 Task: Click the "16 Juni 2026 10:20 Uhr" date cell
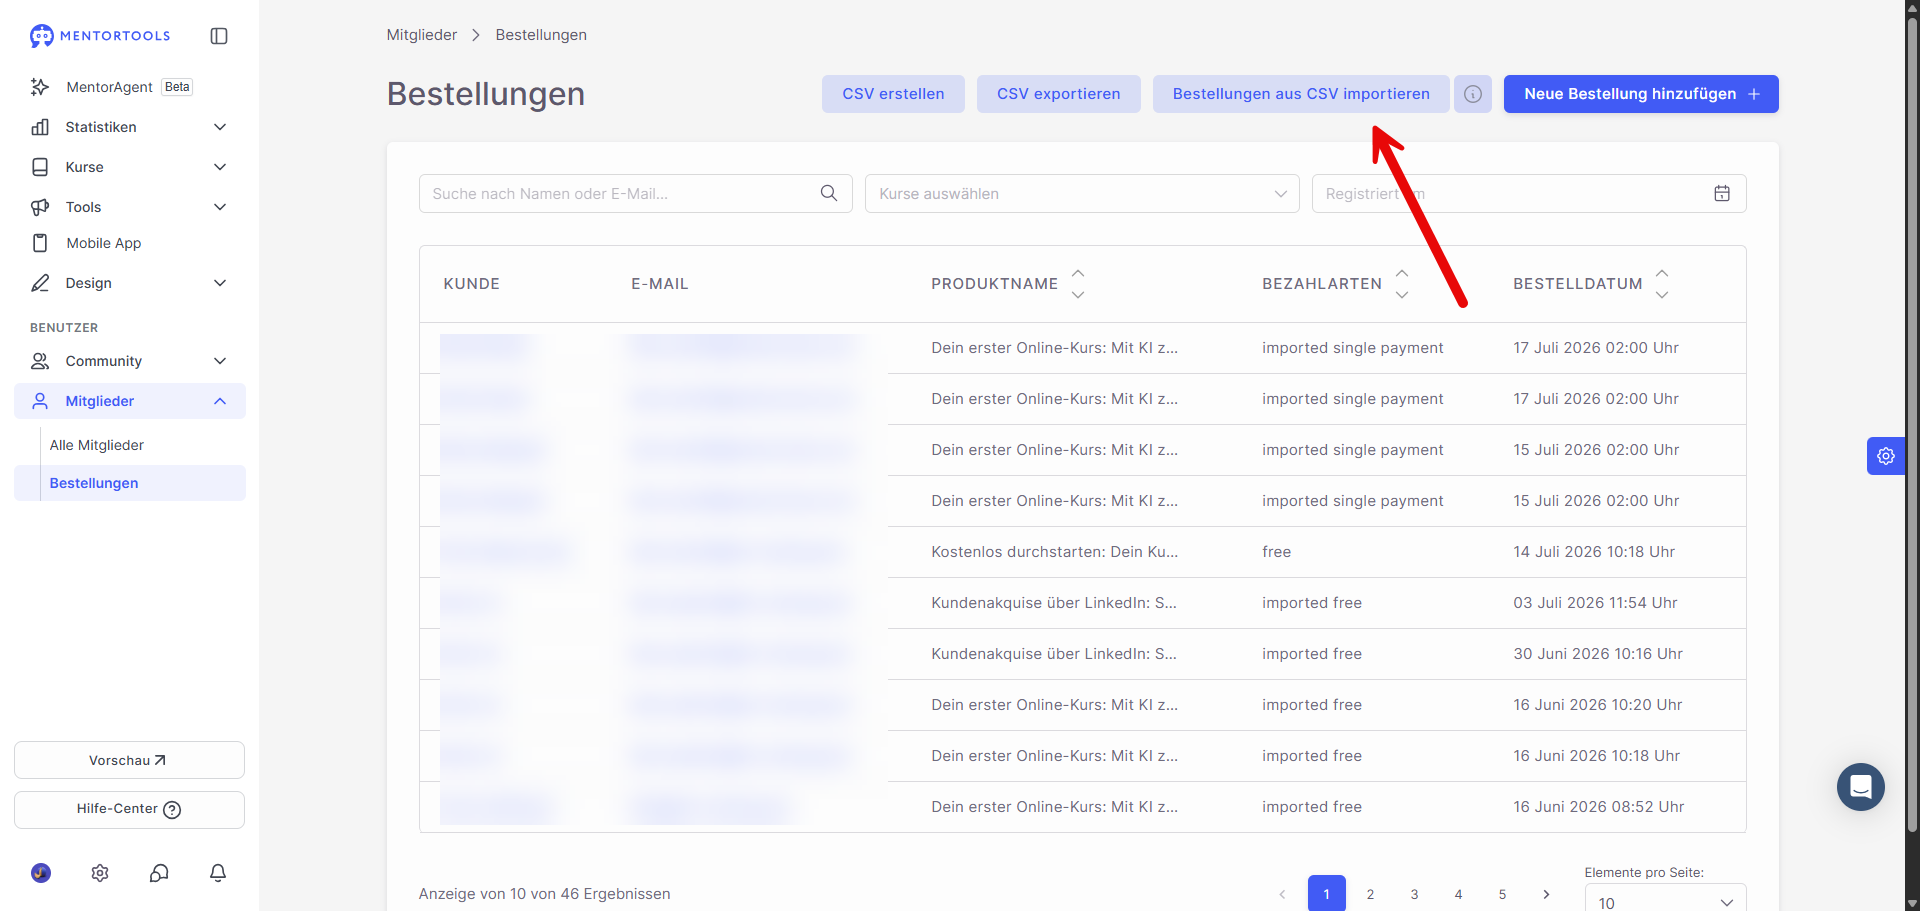click(x=1598, y=705)
